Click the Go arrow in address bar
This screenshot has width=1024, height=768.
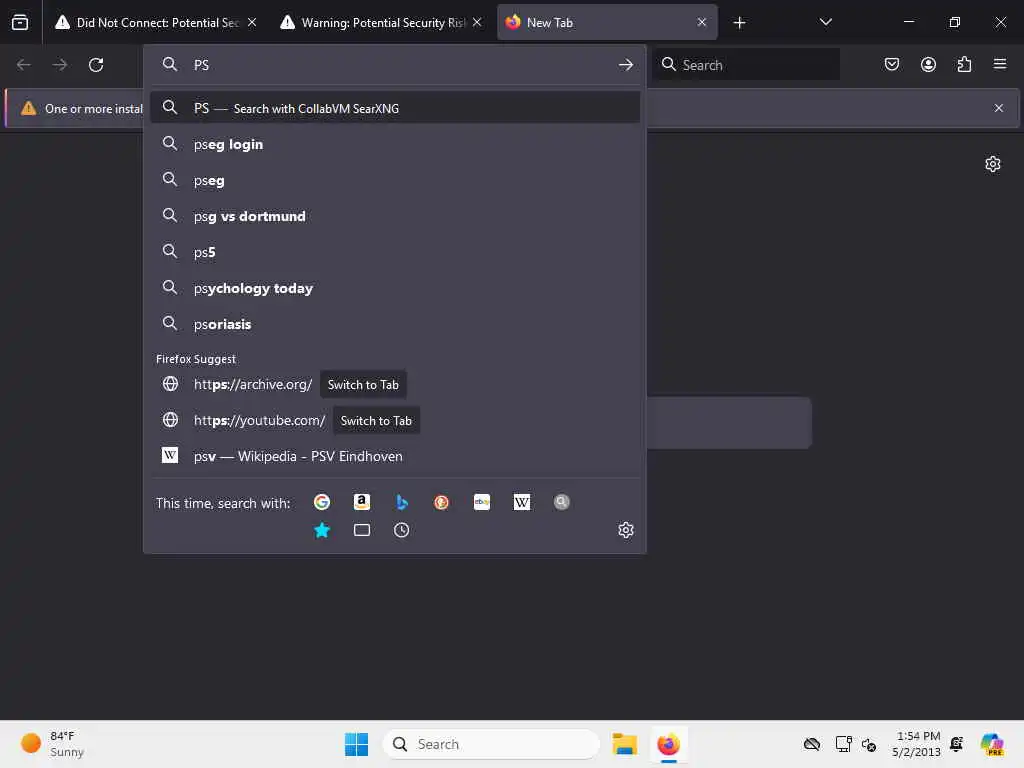click(x=626, y=65)
